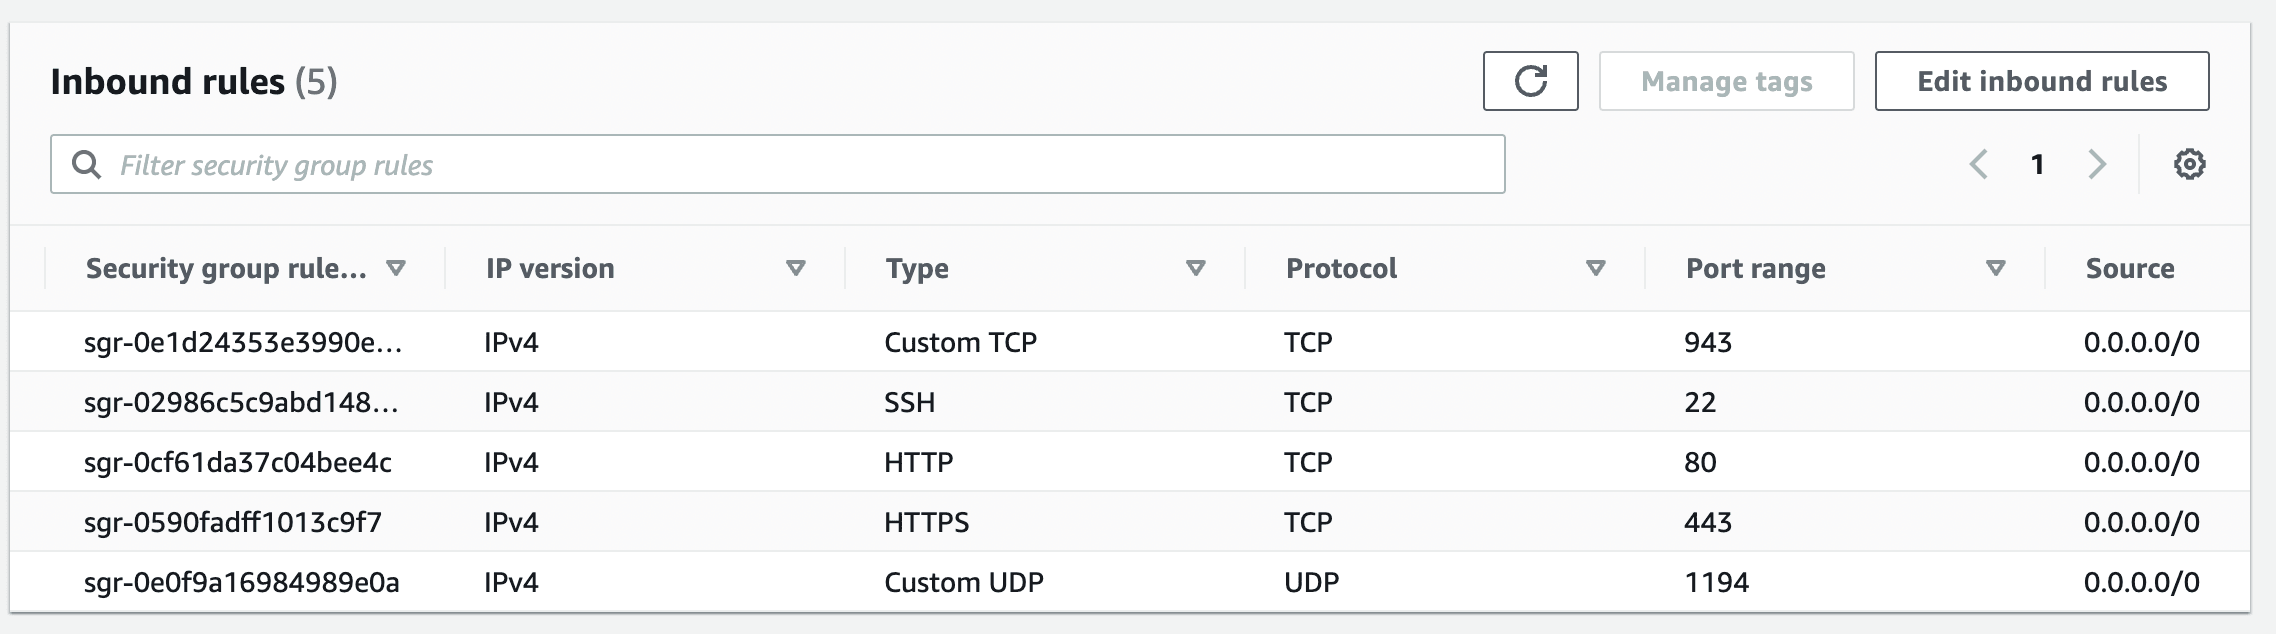The width and height of the screenshot is (2276, 634).
Task: Go to previous page chevron
Action: tap(1978, 164)
